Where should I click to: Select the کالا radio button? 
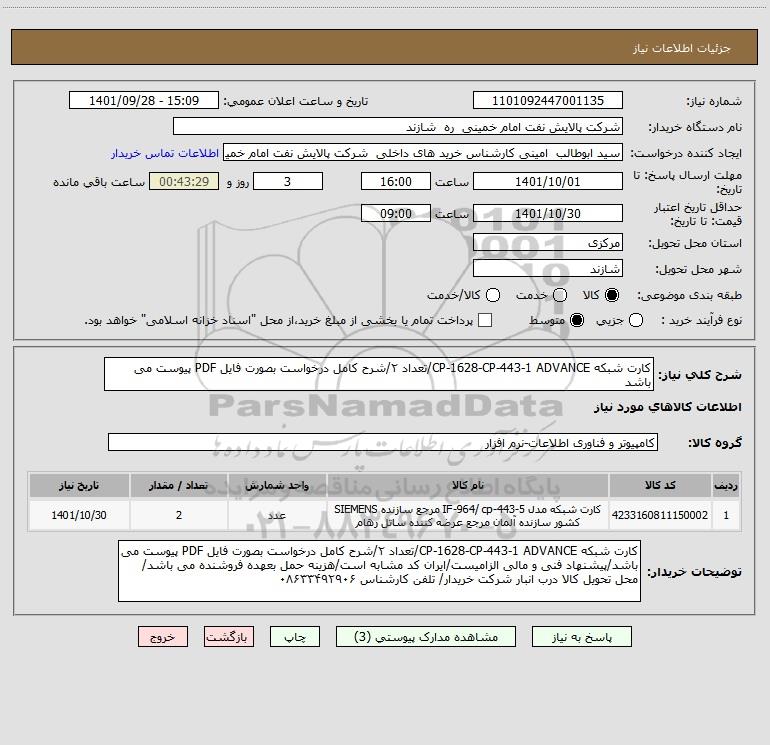click(612, 295)
